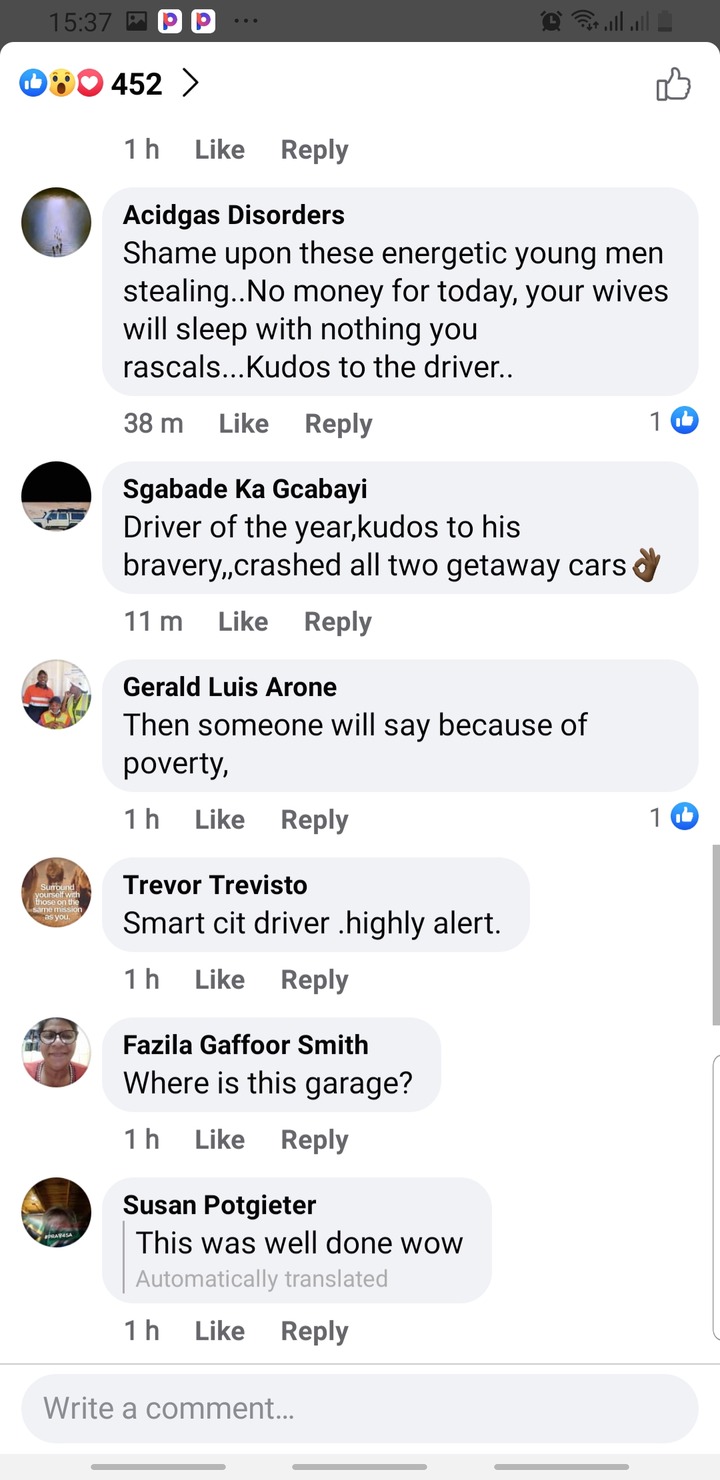Open Sgabade Ka Gcabayi profile picture
This screenshot has width=720, height=1480.
[x=57, y=496]
